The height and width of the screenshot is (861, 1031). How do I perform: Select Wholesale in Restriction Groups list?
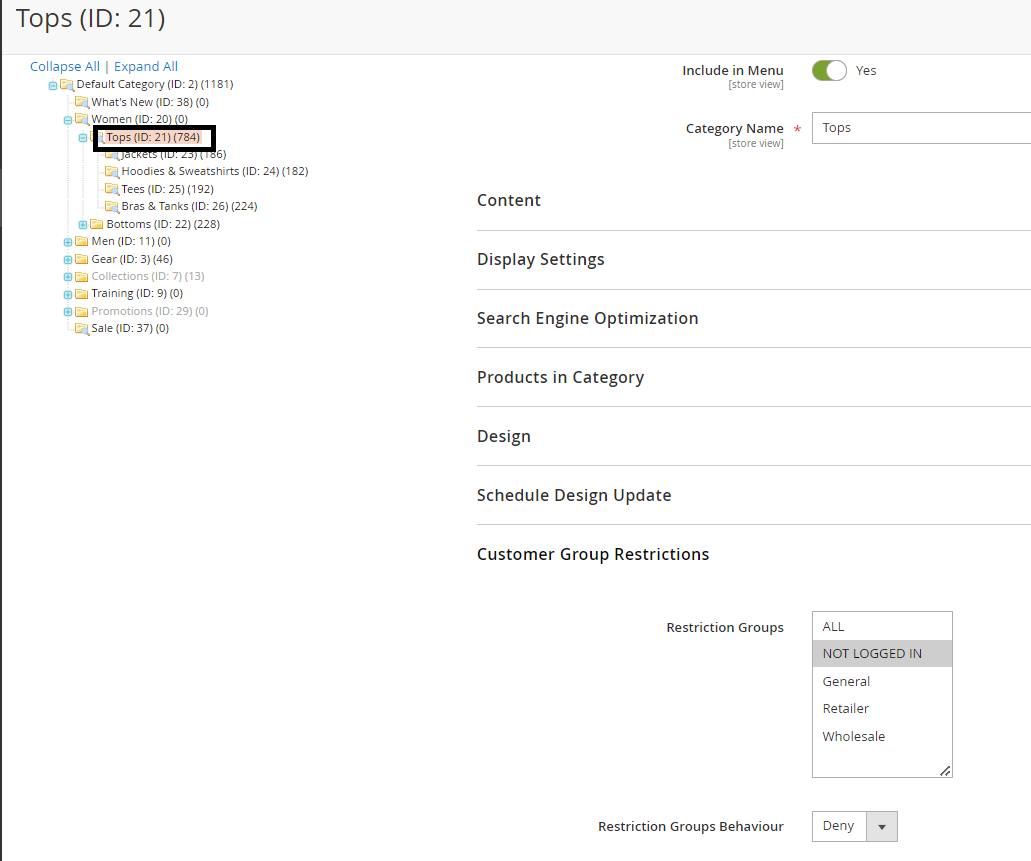854,736
